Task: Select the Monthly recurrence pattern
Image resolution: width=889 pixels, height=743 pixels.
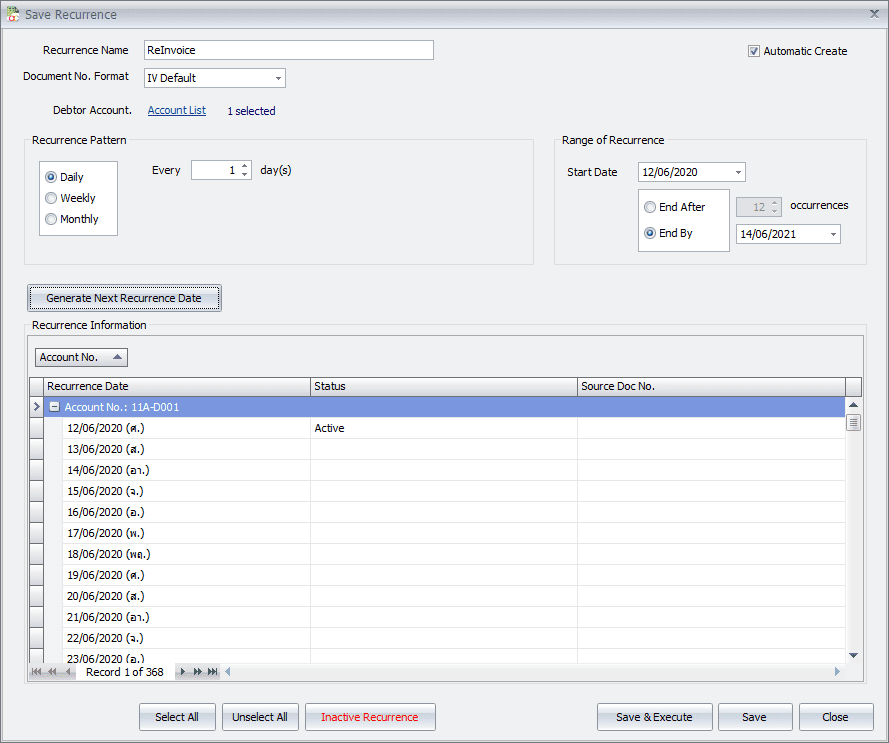Action: click(x=51, y=219)
